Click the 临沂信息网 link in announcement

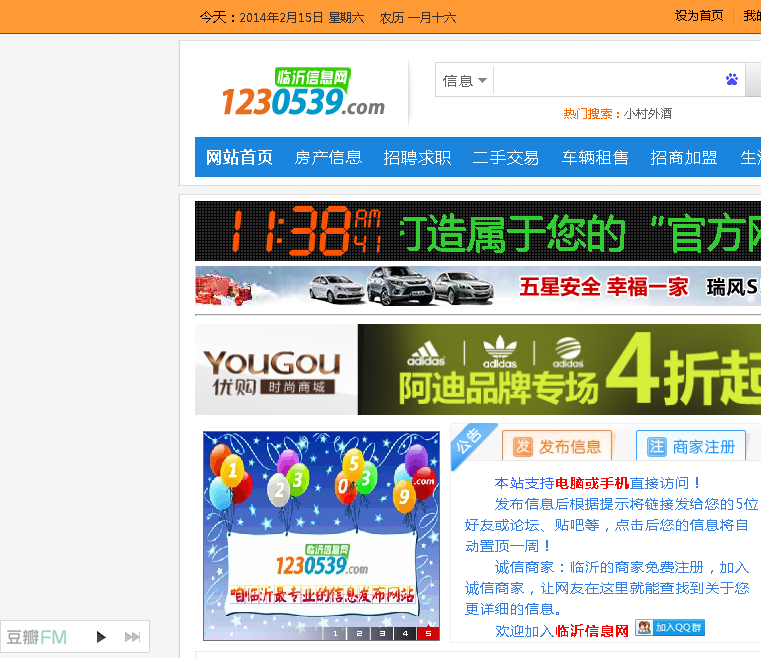coord(592,630)
